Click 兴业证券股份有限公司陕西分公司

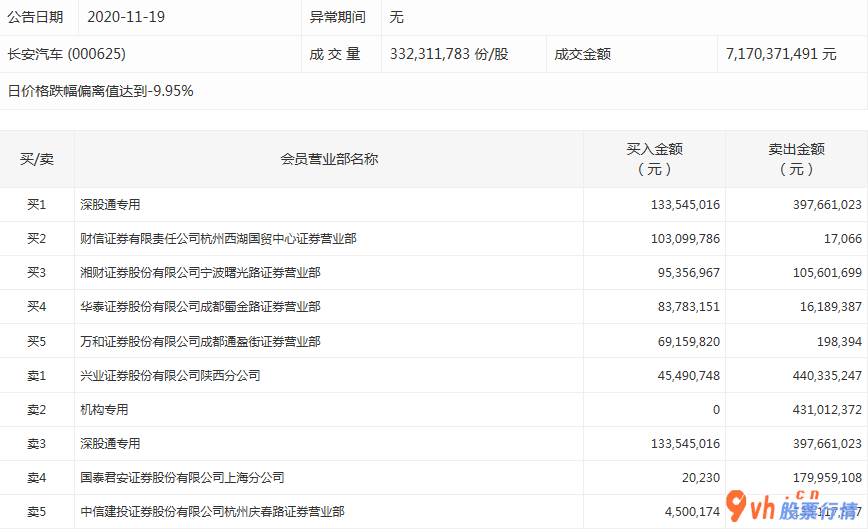pyautogui.click(x=170, y=376)
